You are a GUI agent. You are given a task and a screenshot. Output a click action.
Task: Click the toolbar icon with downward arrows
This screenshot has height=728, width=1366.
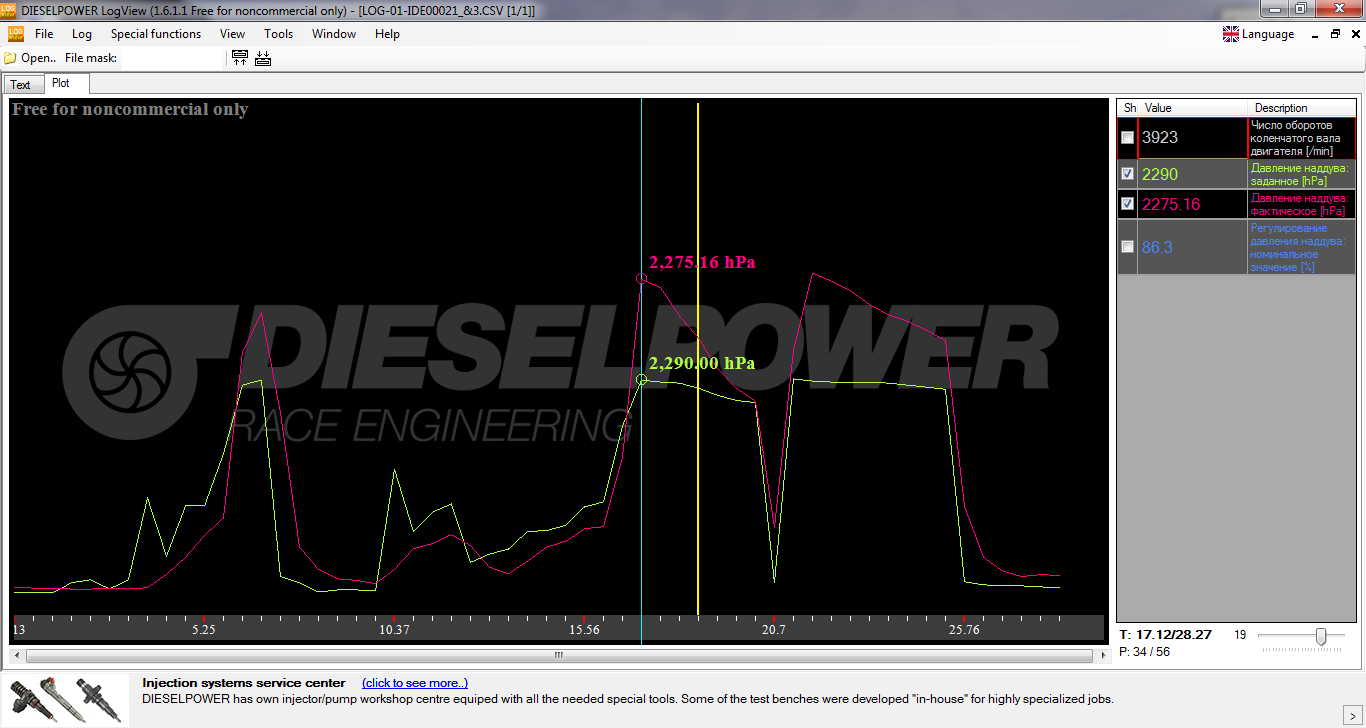(263, 58)
